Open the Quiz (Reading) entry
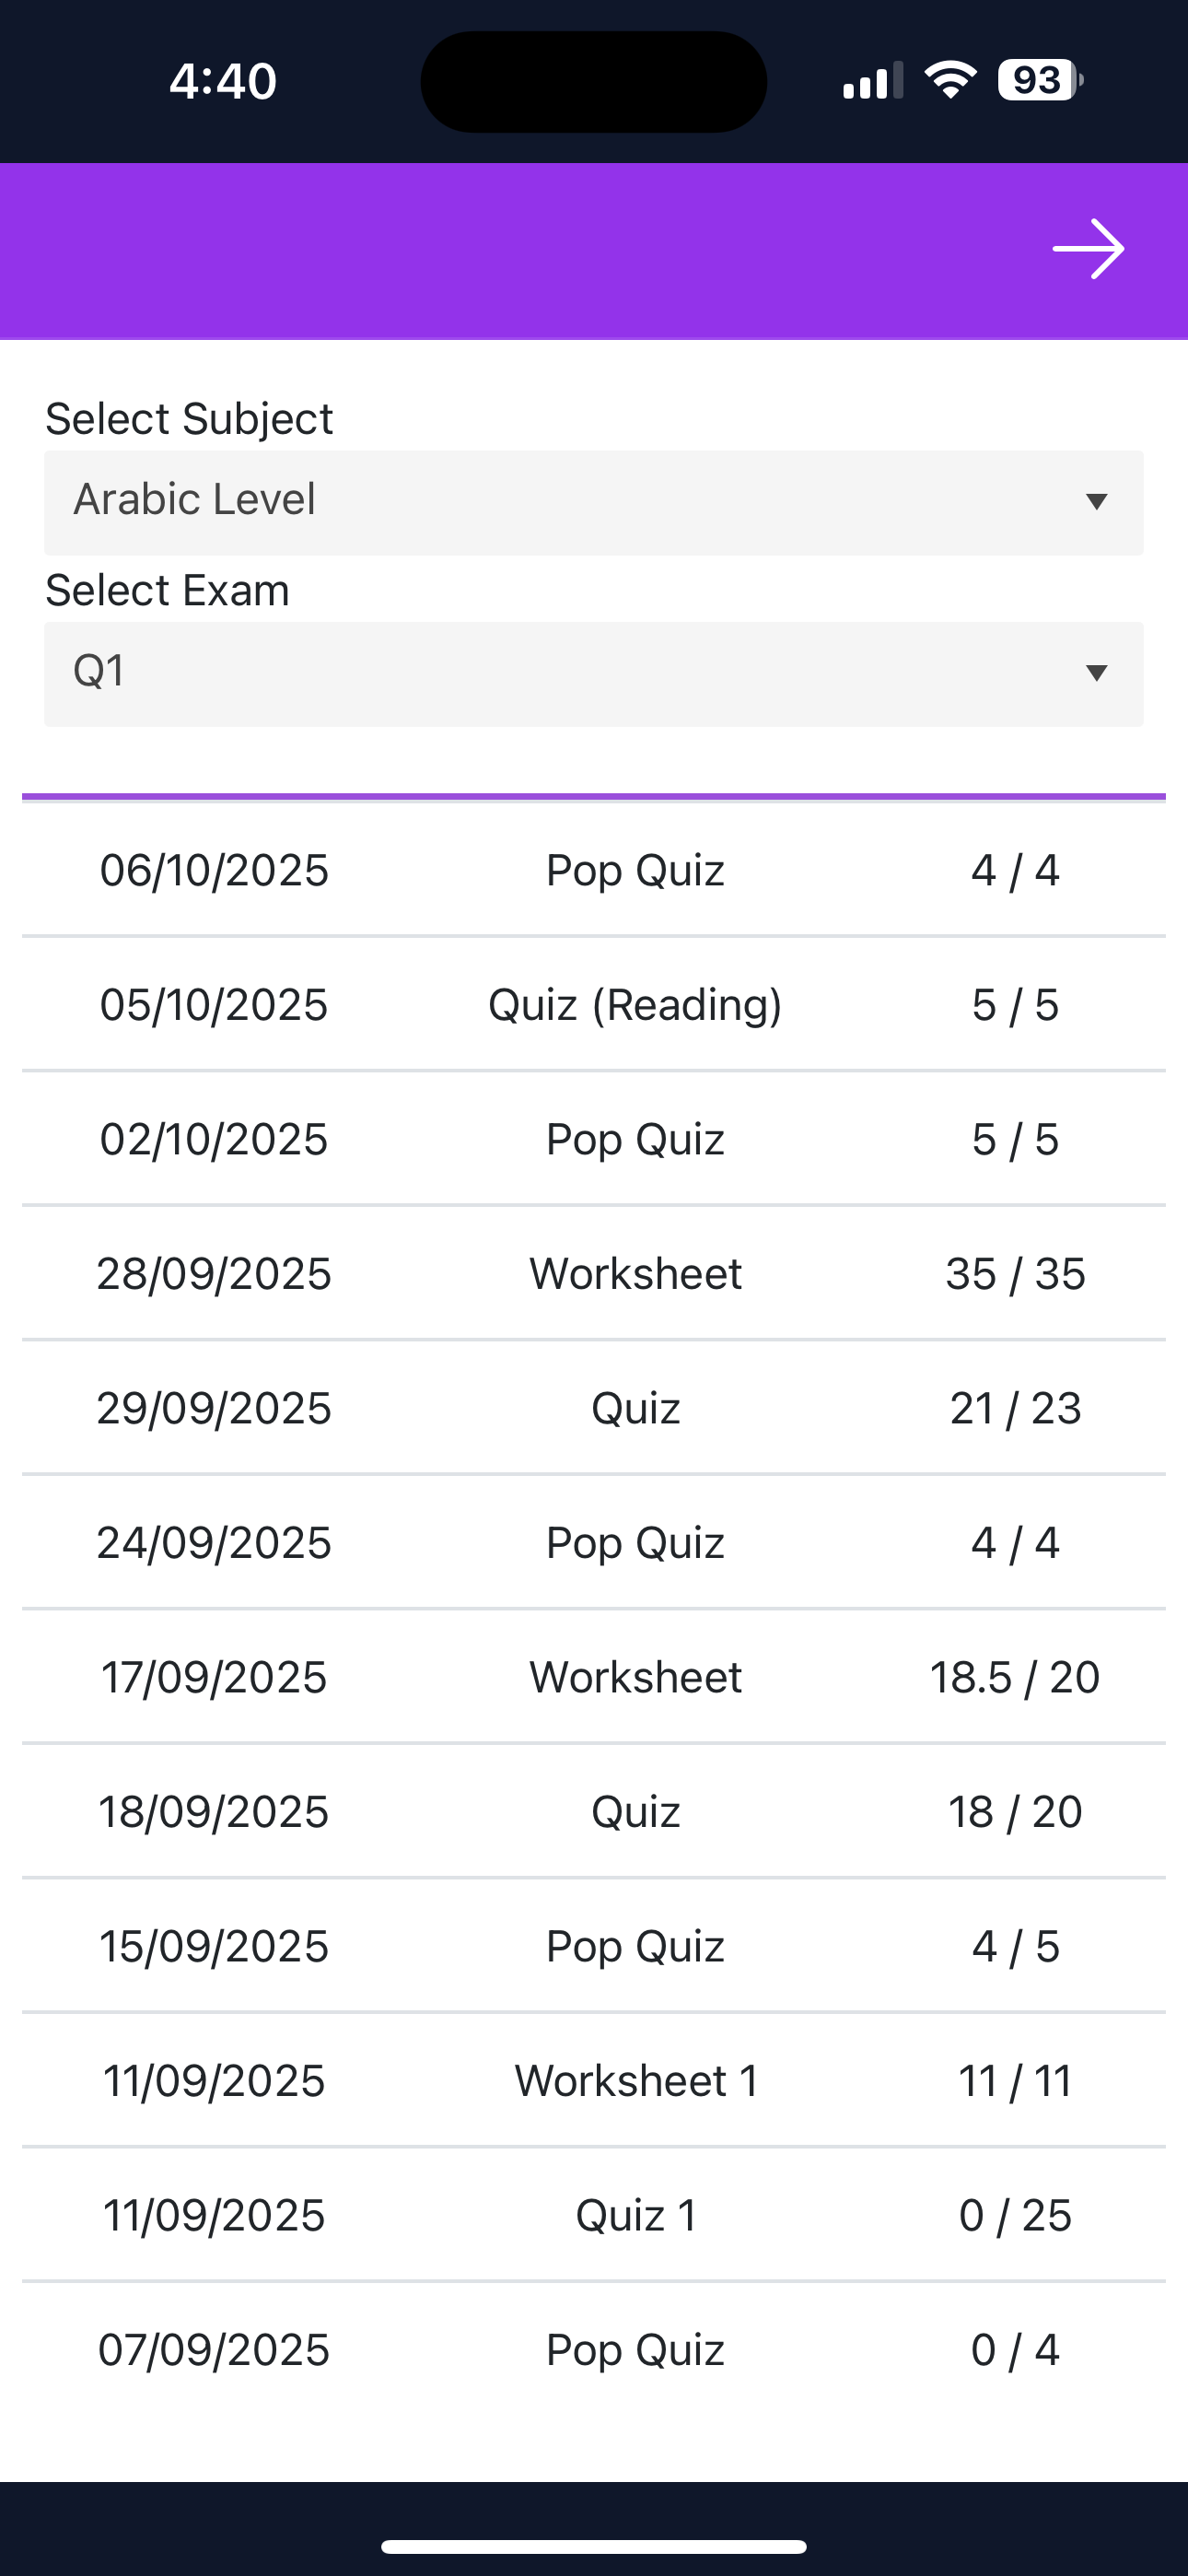Viewport: 1188px width, 2576px height. tap(634, 1005)
